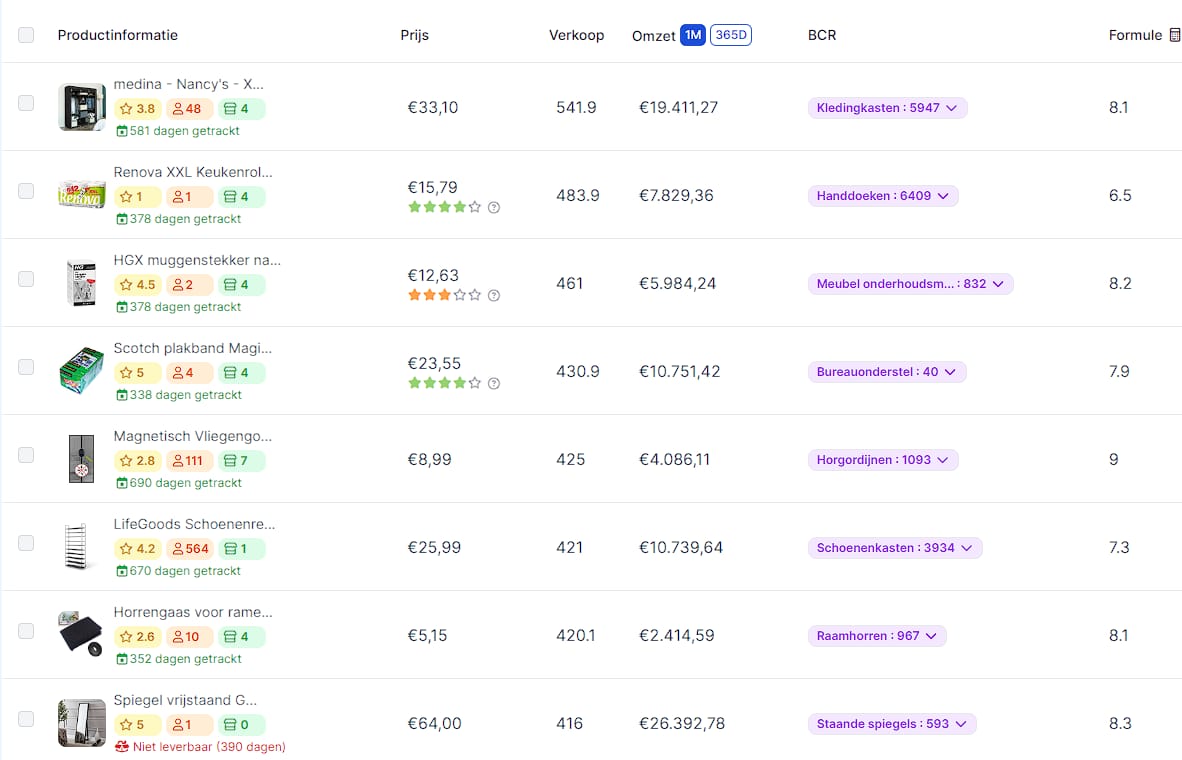Check the box for medina Nancy's product
This screenshot has width=1182, height=760.
tap(26, 103)
